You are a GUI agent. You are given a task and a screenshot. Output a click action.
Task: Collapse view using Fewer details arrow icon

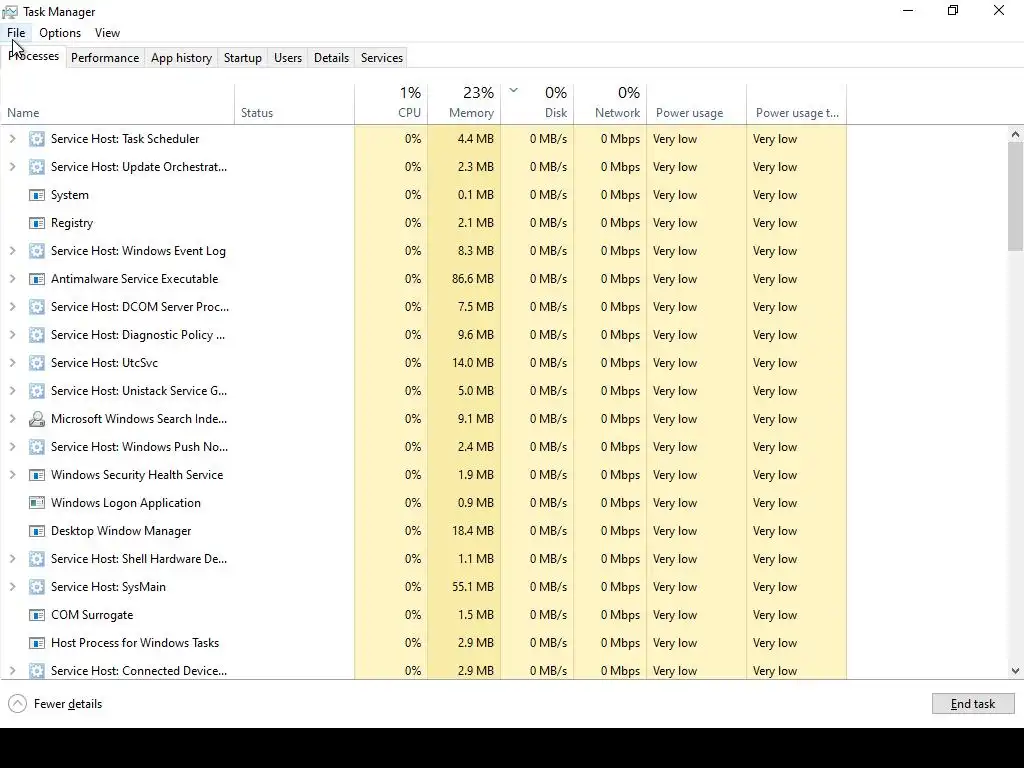point(18,703)
